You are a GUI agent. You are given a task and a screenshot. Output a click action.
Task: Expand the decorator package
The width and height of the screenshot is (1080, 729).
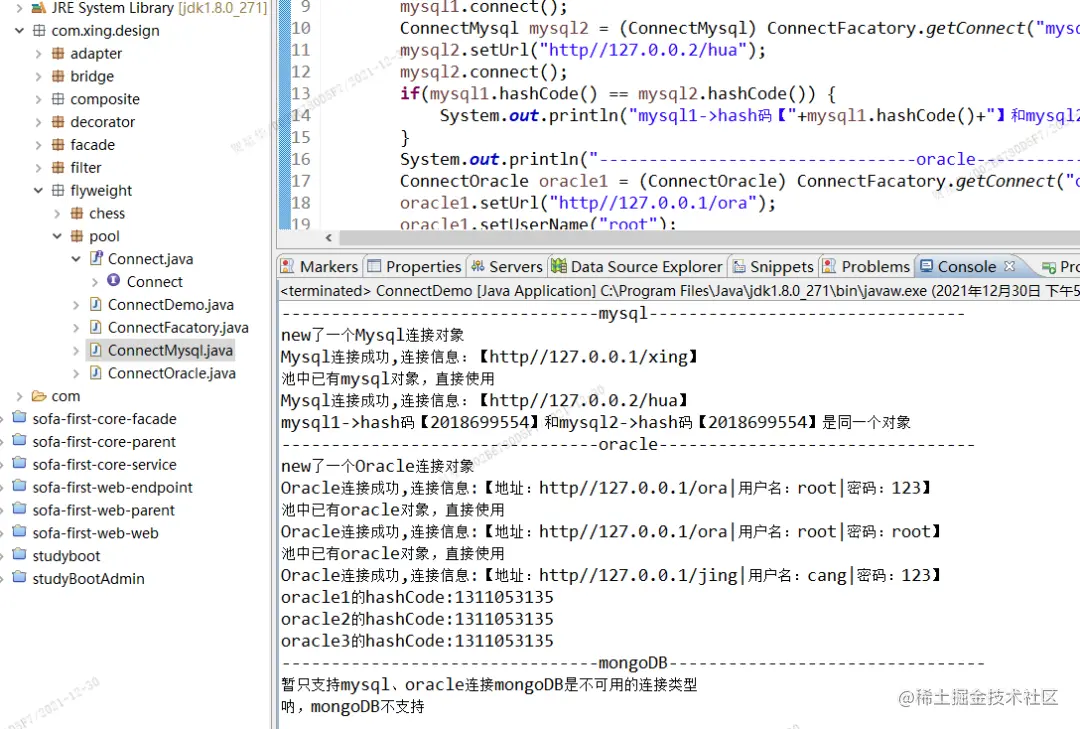point(39,122)
